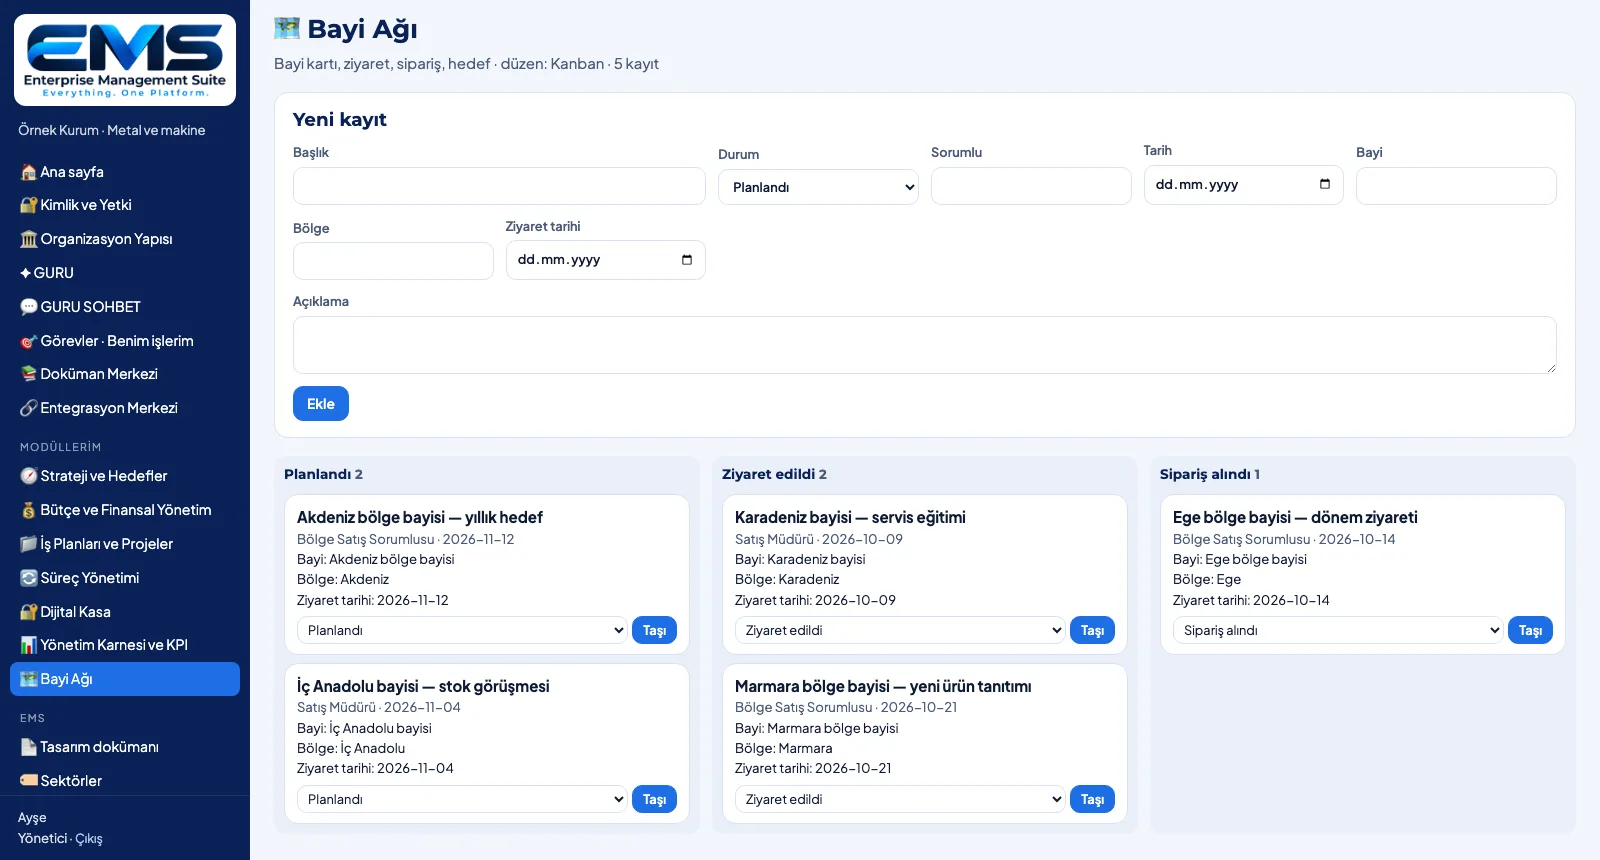
Task: Focus the Bölge input field
Action: (393, 261)
